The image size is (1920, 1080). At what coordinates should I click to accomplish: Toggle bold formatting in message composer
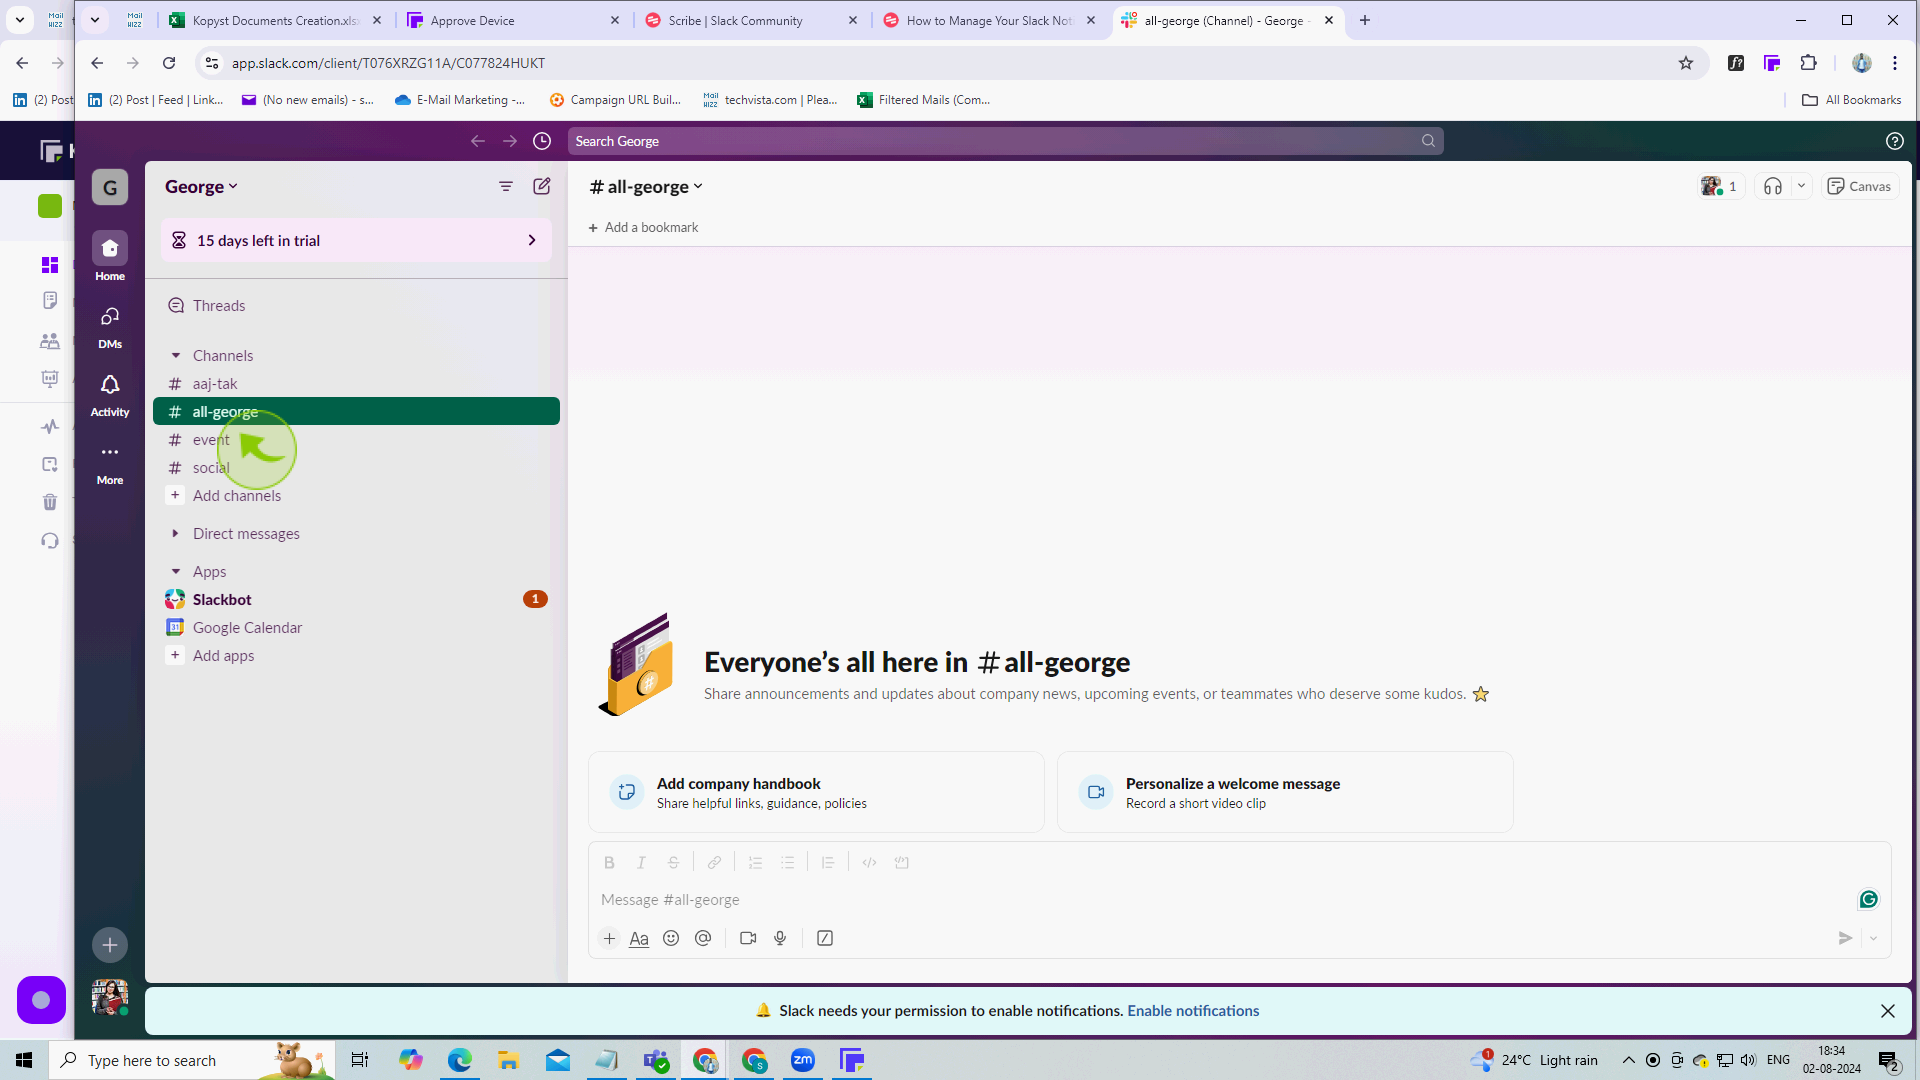609,862
